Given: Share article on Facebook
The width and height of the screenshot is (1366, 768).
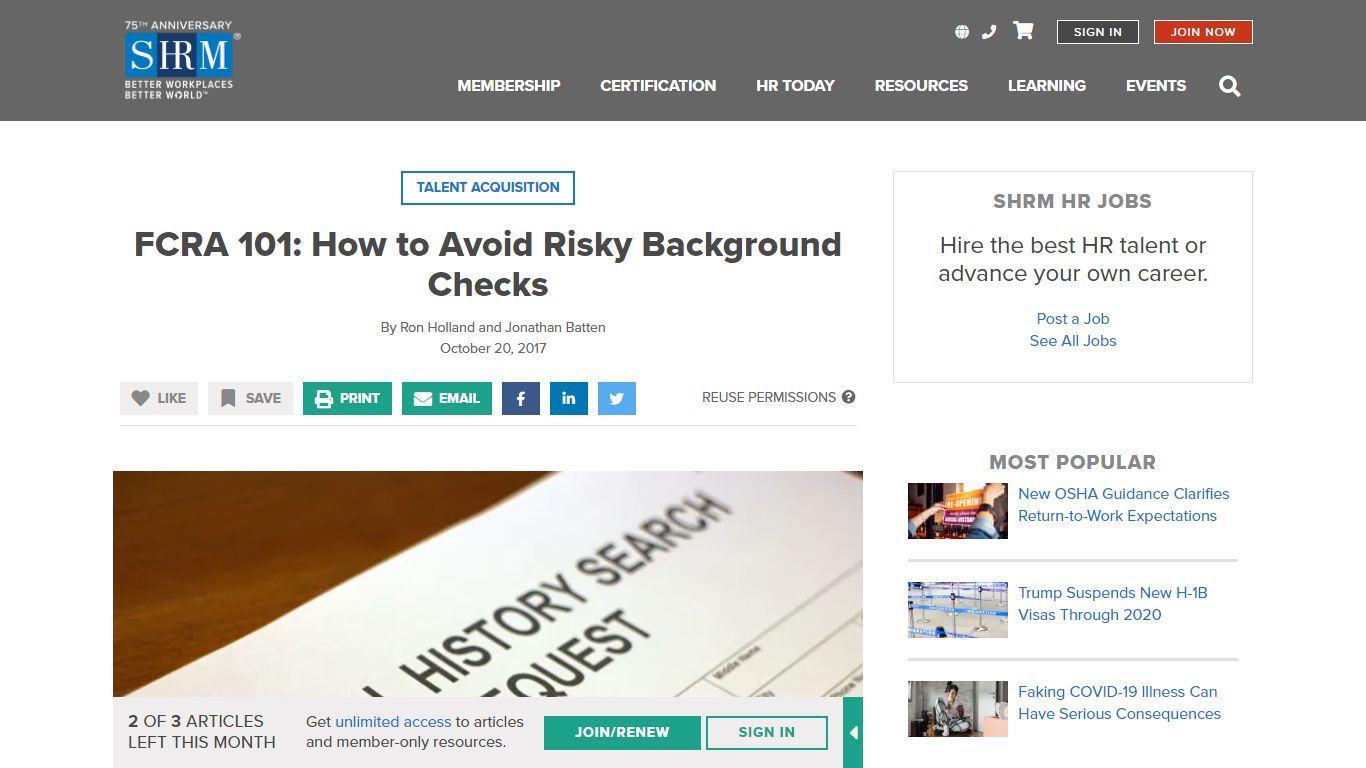Looking at the screenshot, I should coord(521,398).
